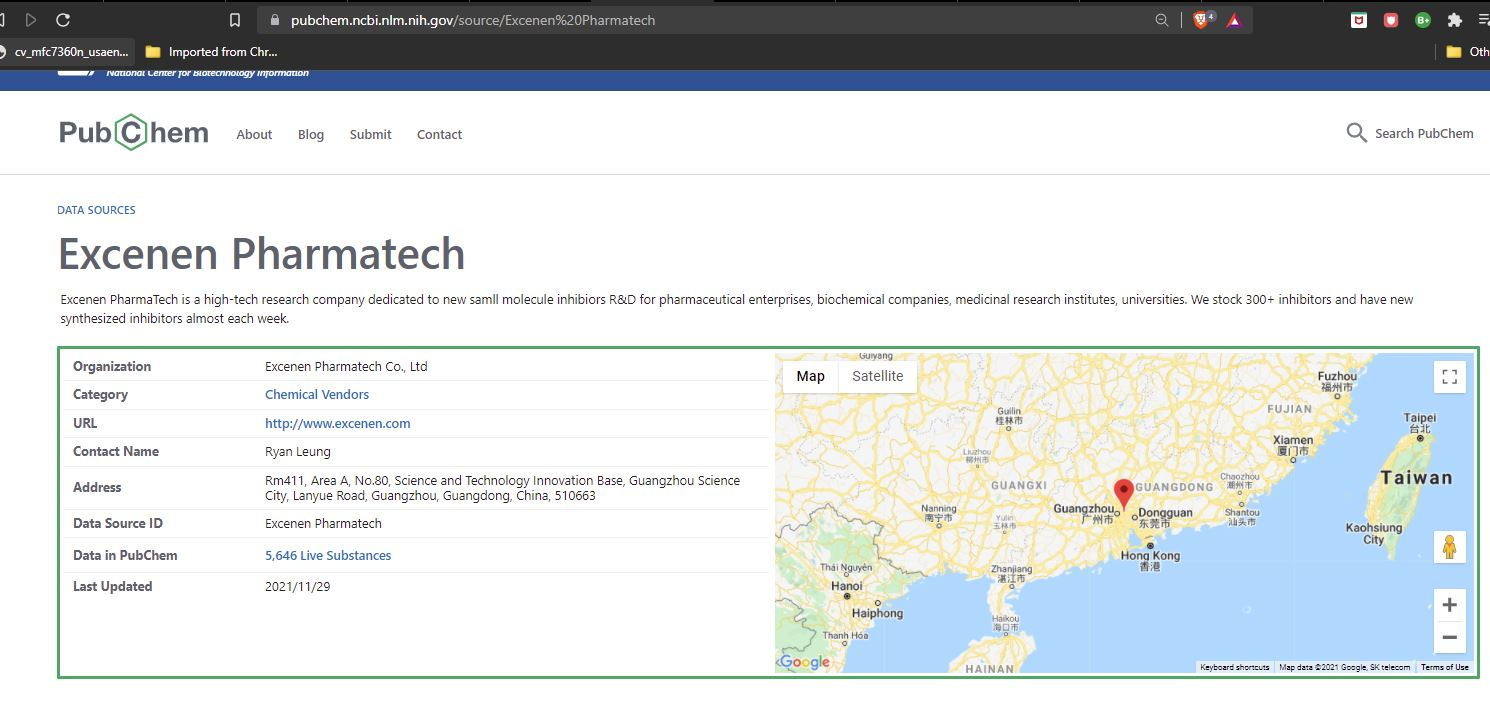Screen dimensions: 1490x701
Task: Open the Submit menu item
Action: click(x=371, y=134)
